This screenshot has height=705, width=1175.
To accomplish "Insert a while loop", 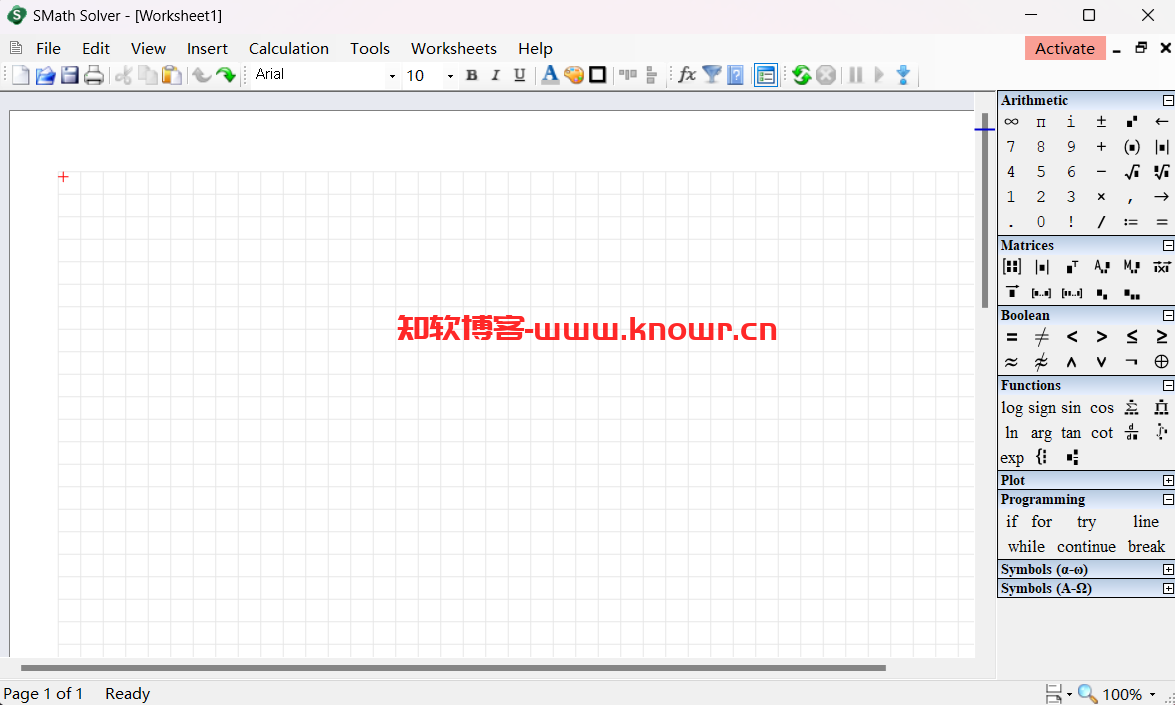I will click(1026, 547).
